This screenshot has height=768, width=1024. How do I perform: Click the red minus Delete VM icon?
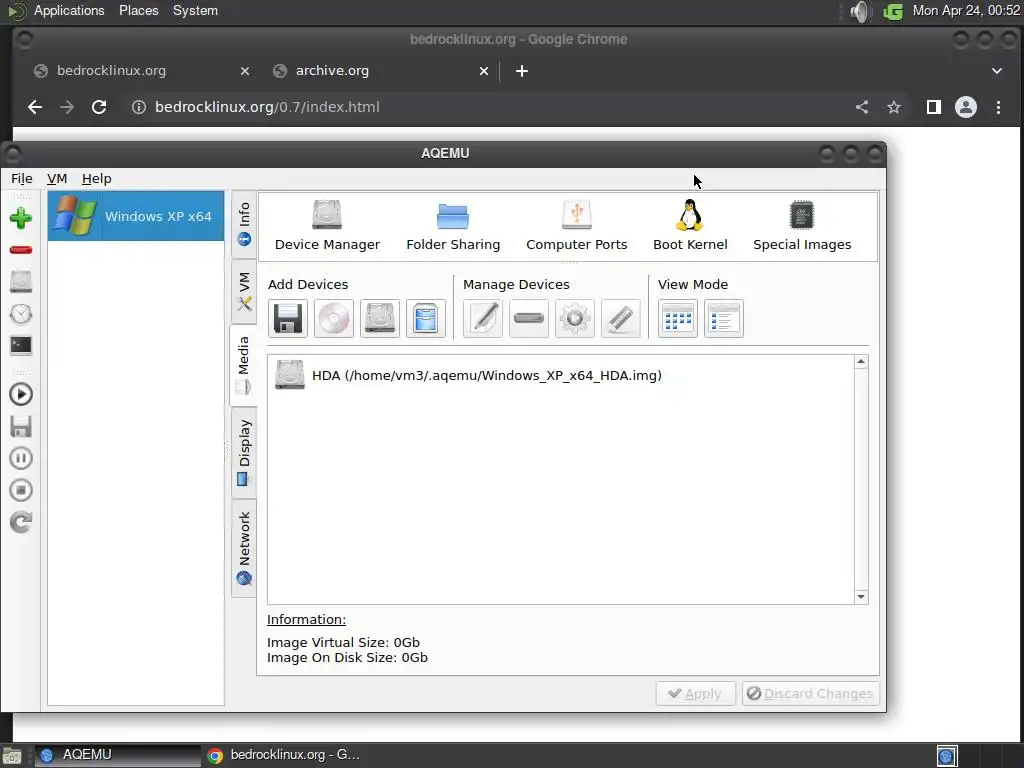21,250
